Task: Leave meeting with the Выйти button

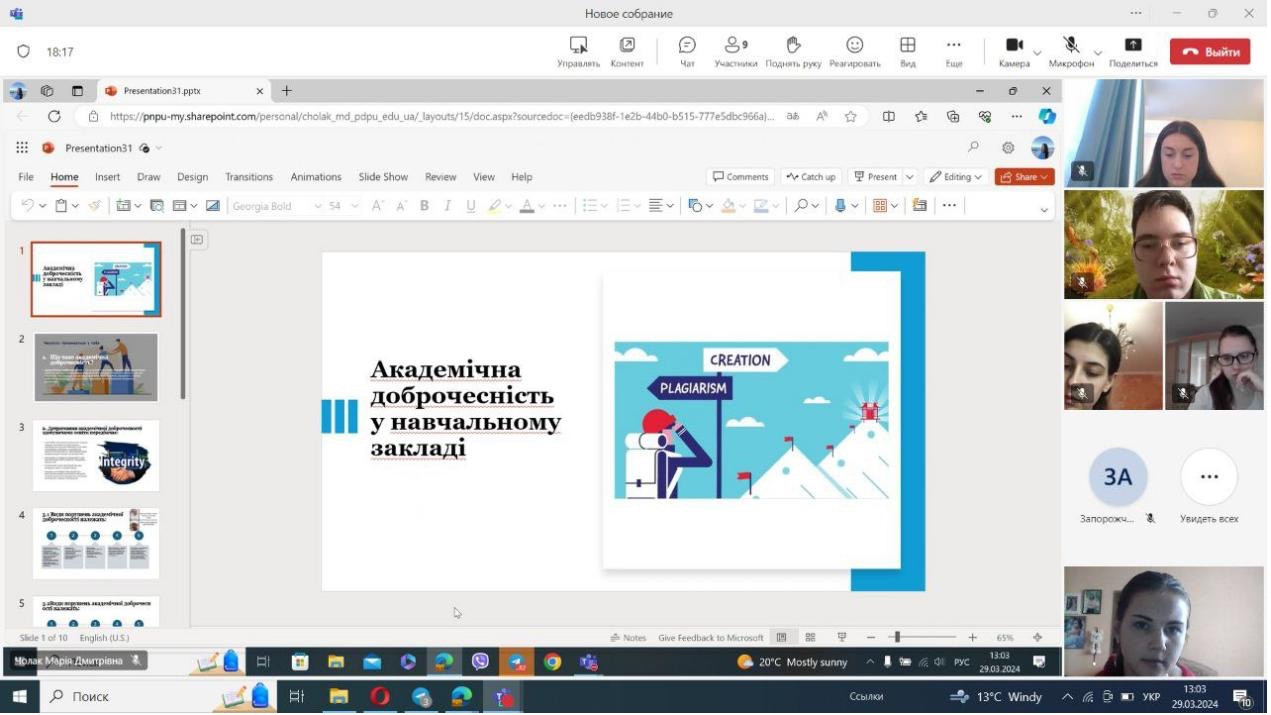Action: 1212,52
